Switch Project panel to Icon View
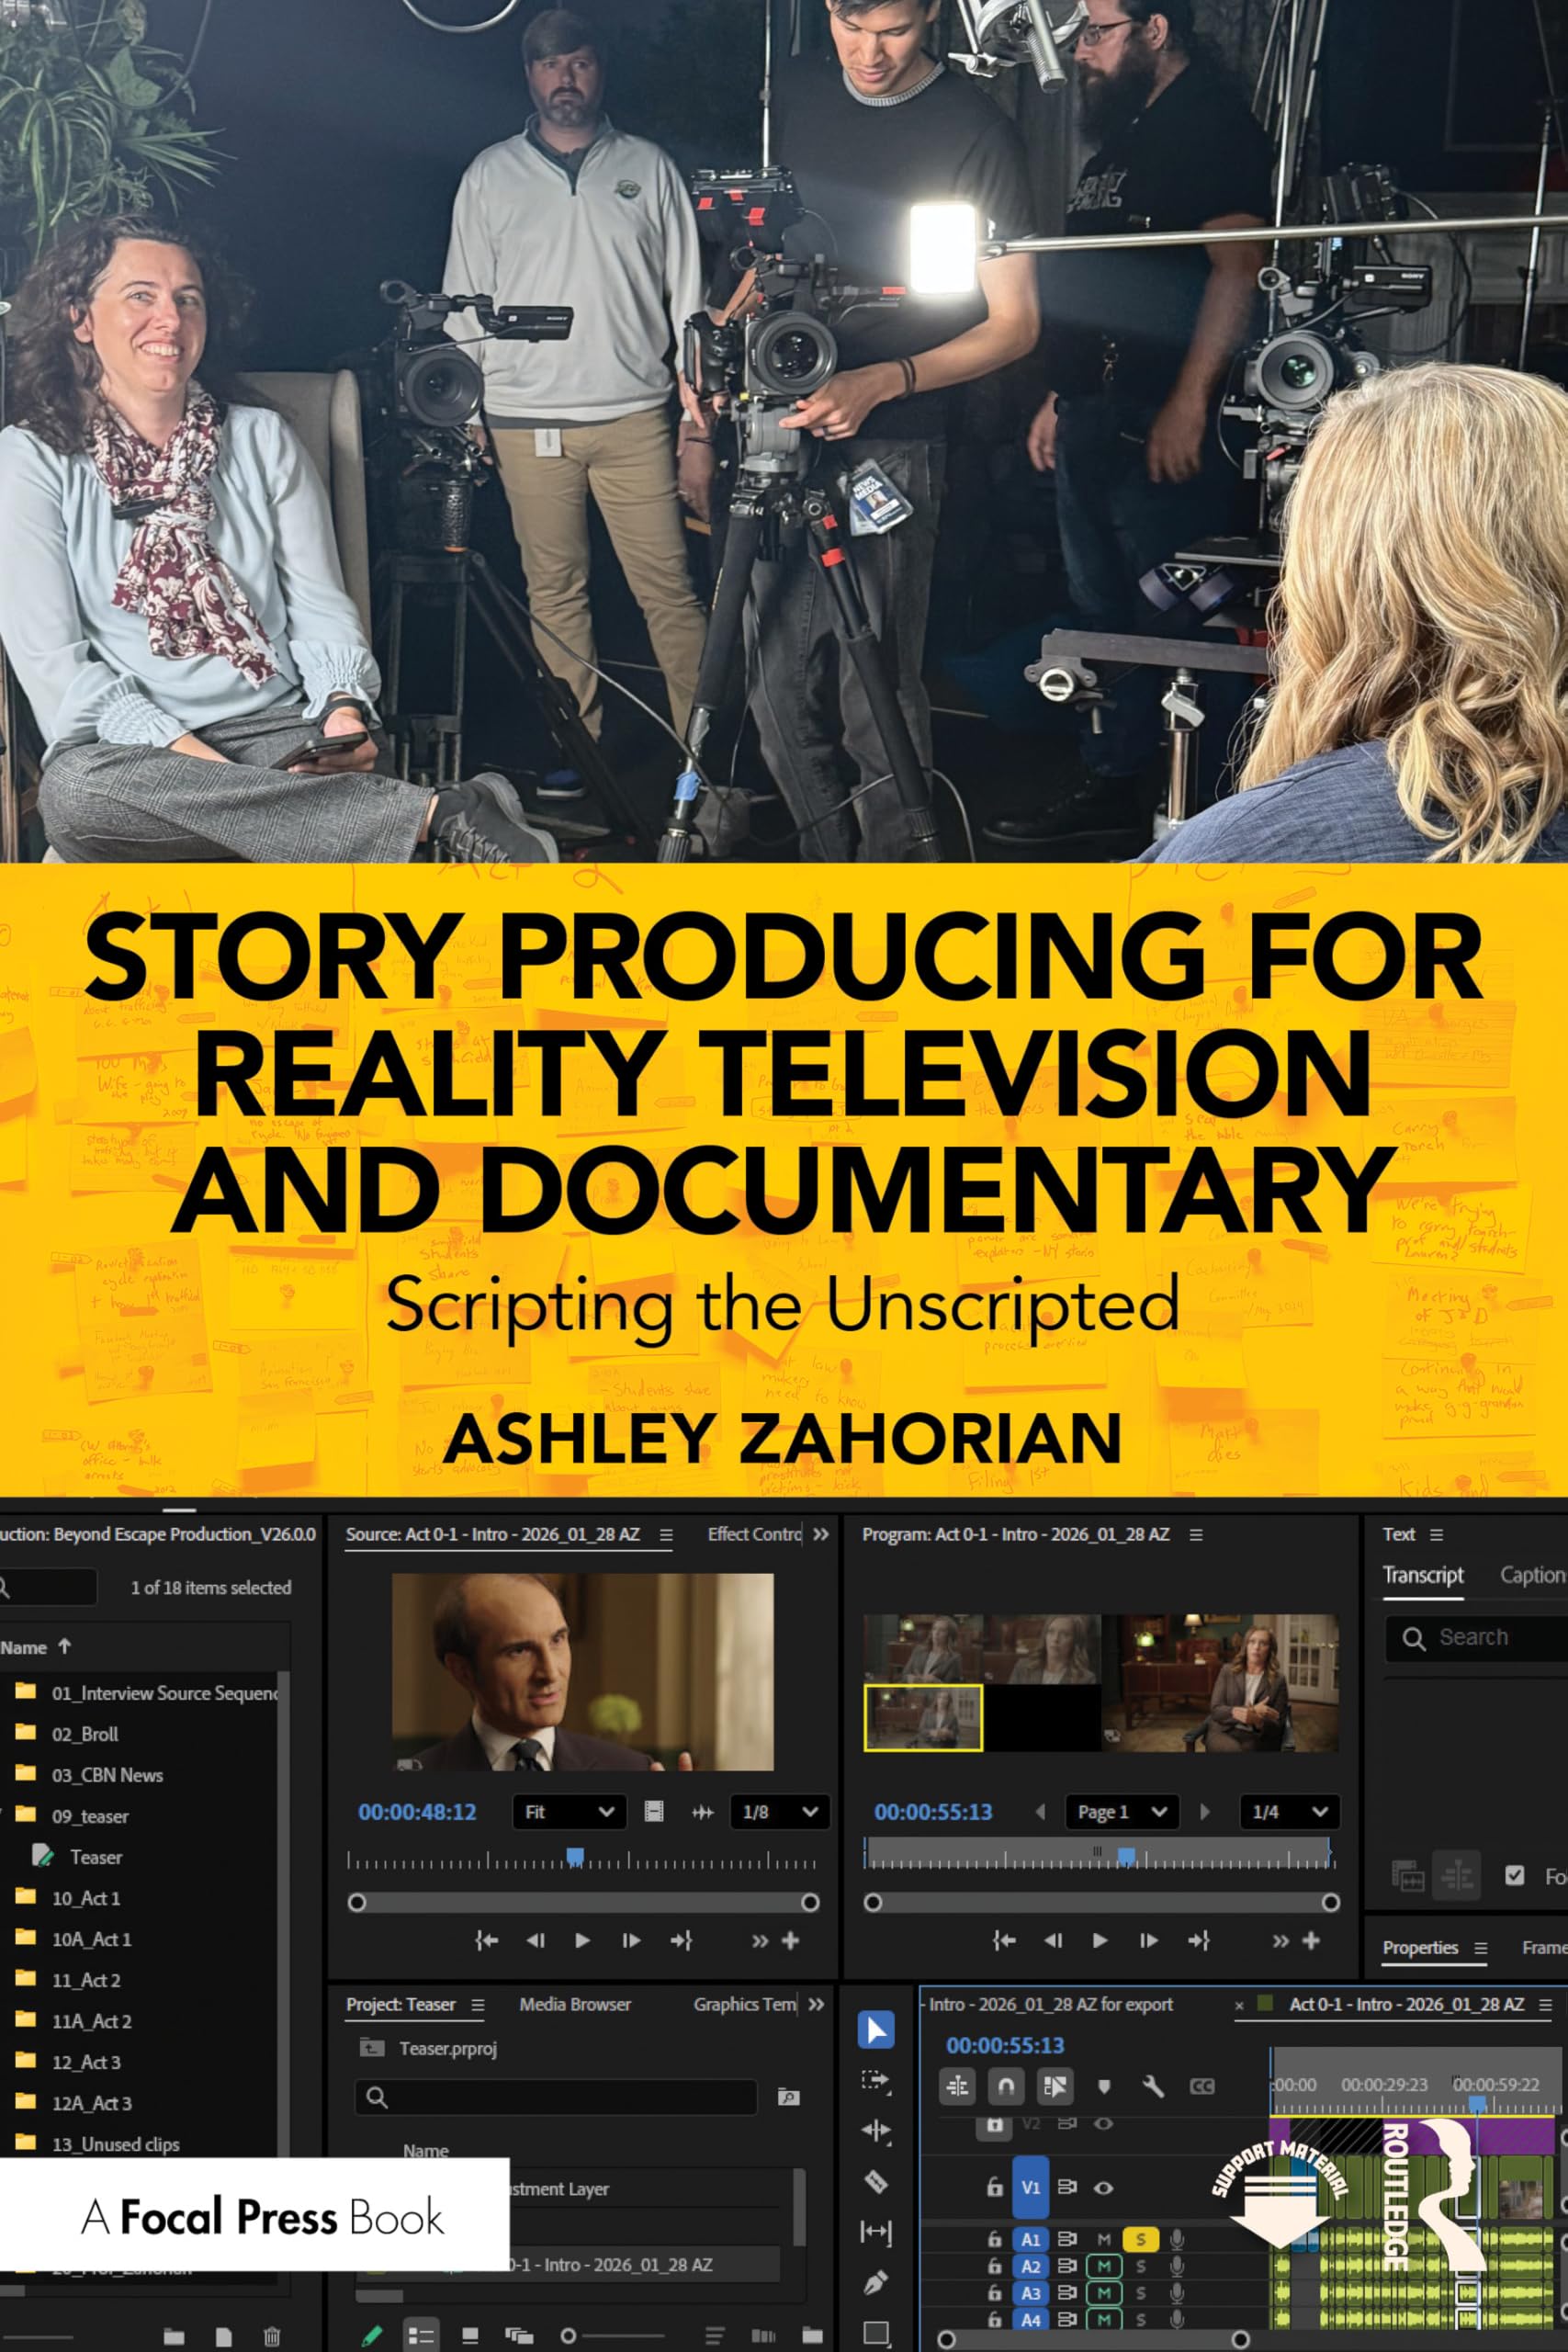1568x2352 pixels. click(x=469, y=2336)
